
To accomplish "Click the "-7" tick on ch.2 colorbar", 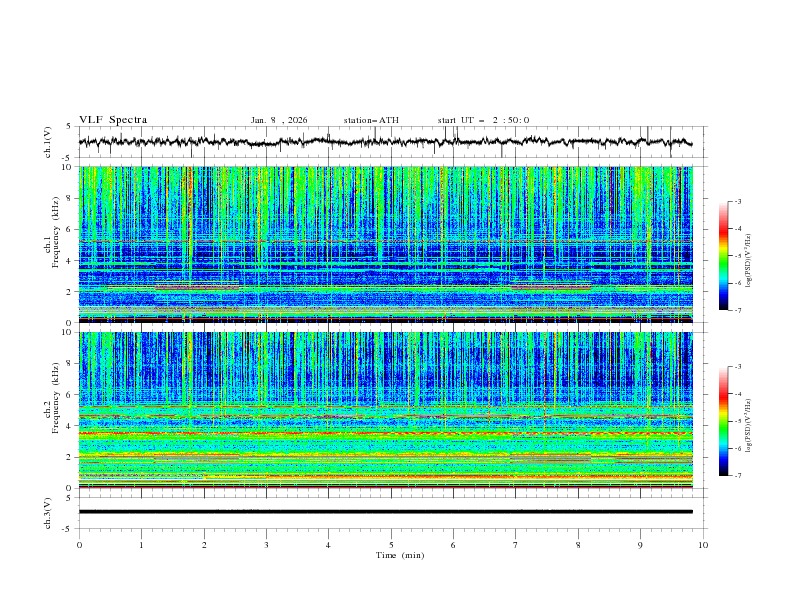I will click(x=737, y=476).
